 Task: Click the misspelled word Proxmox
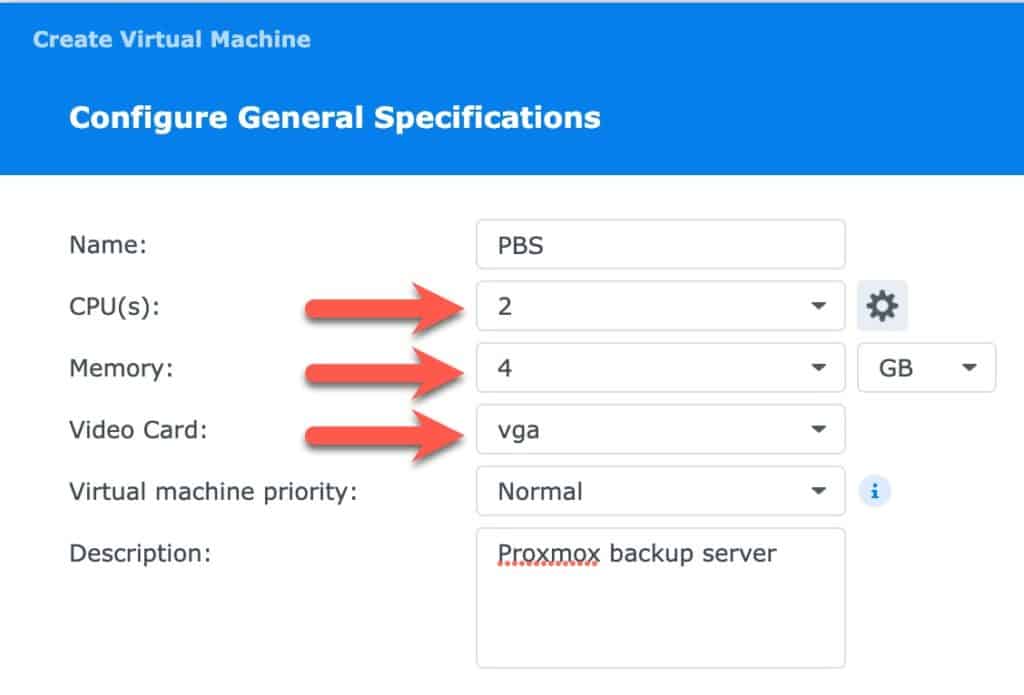[x=549, y=554]
